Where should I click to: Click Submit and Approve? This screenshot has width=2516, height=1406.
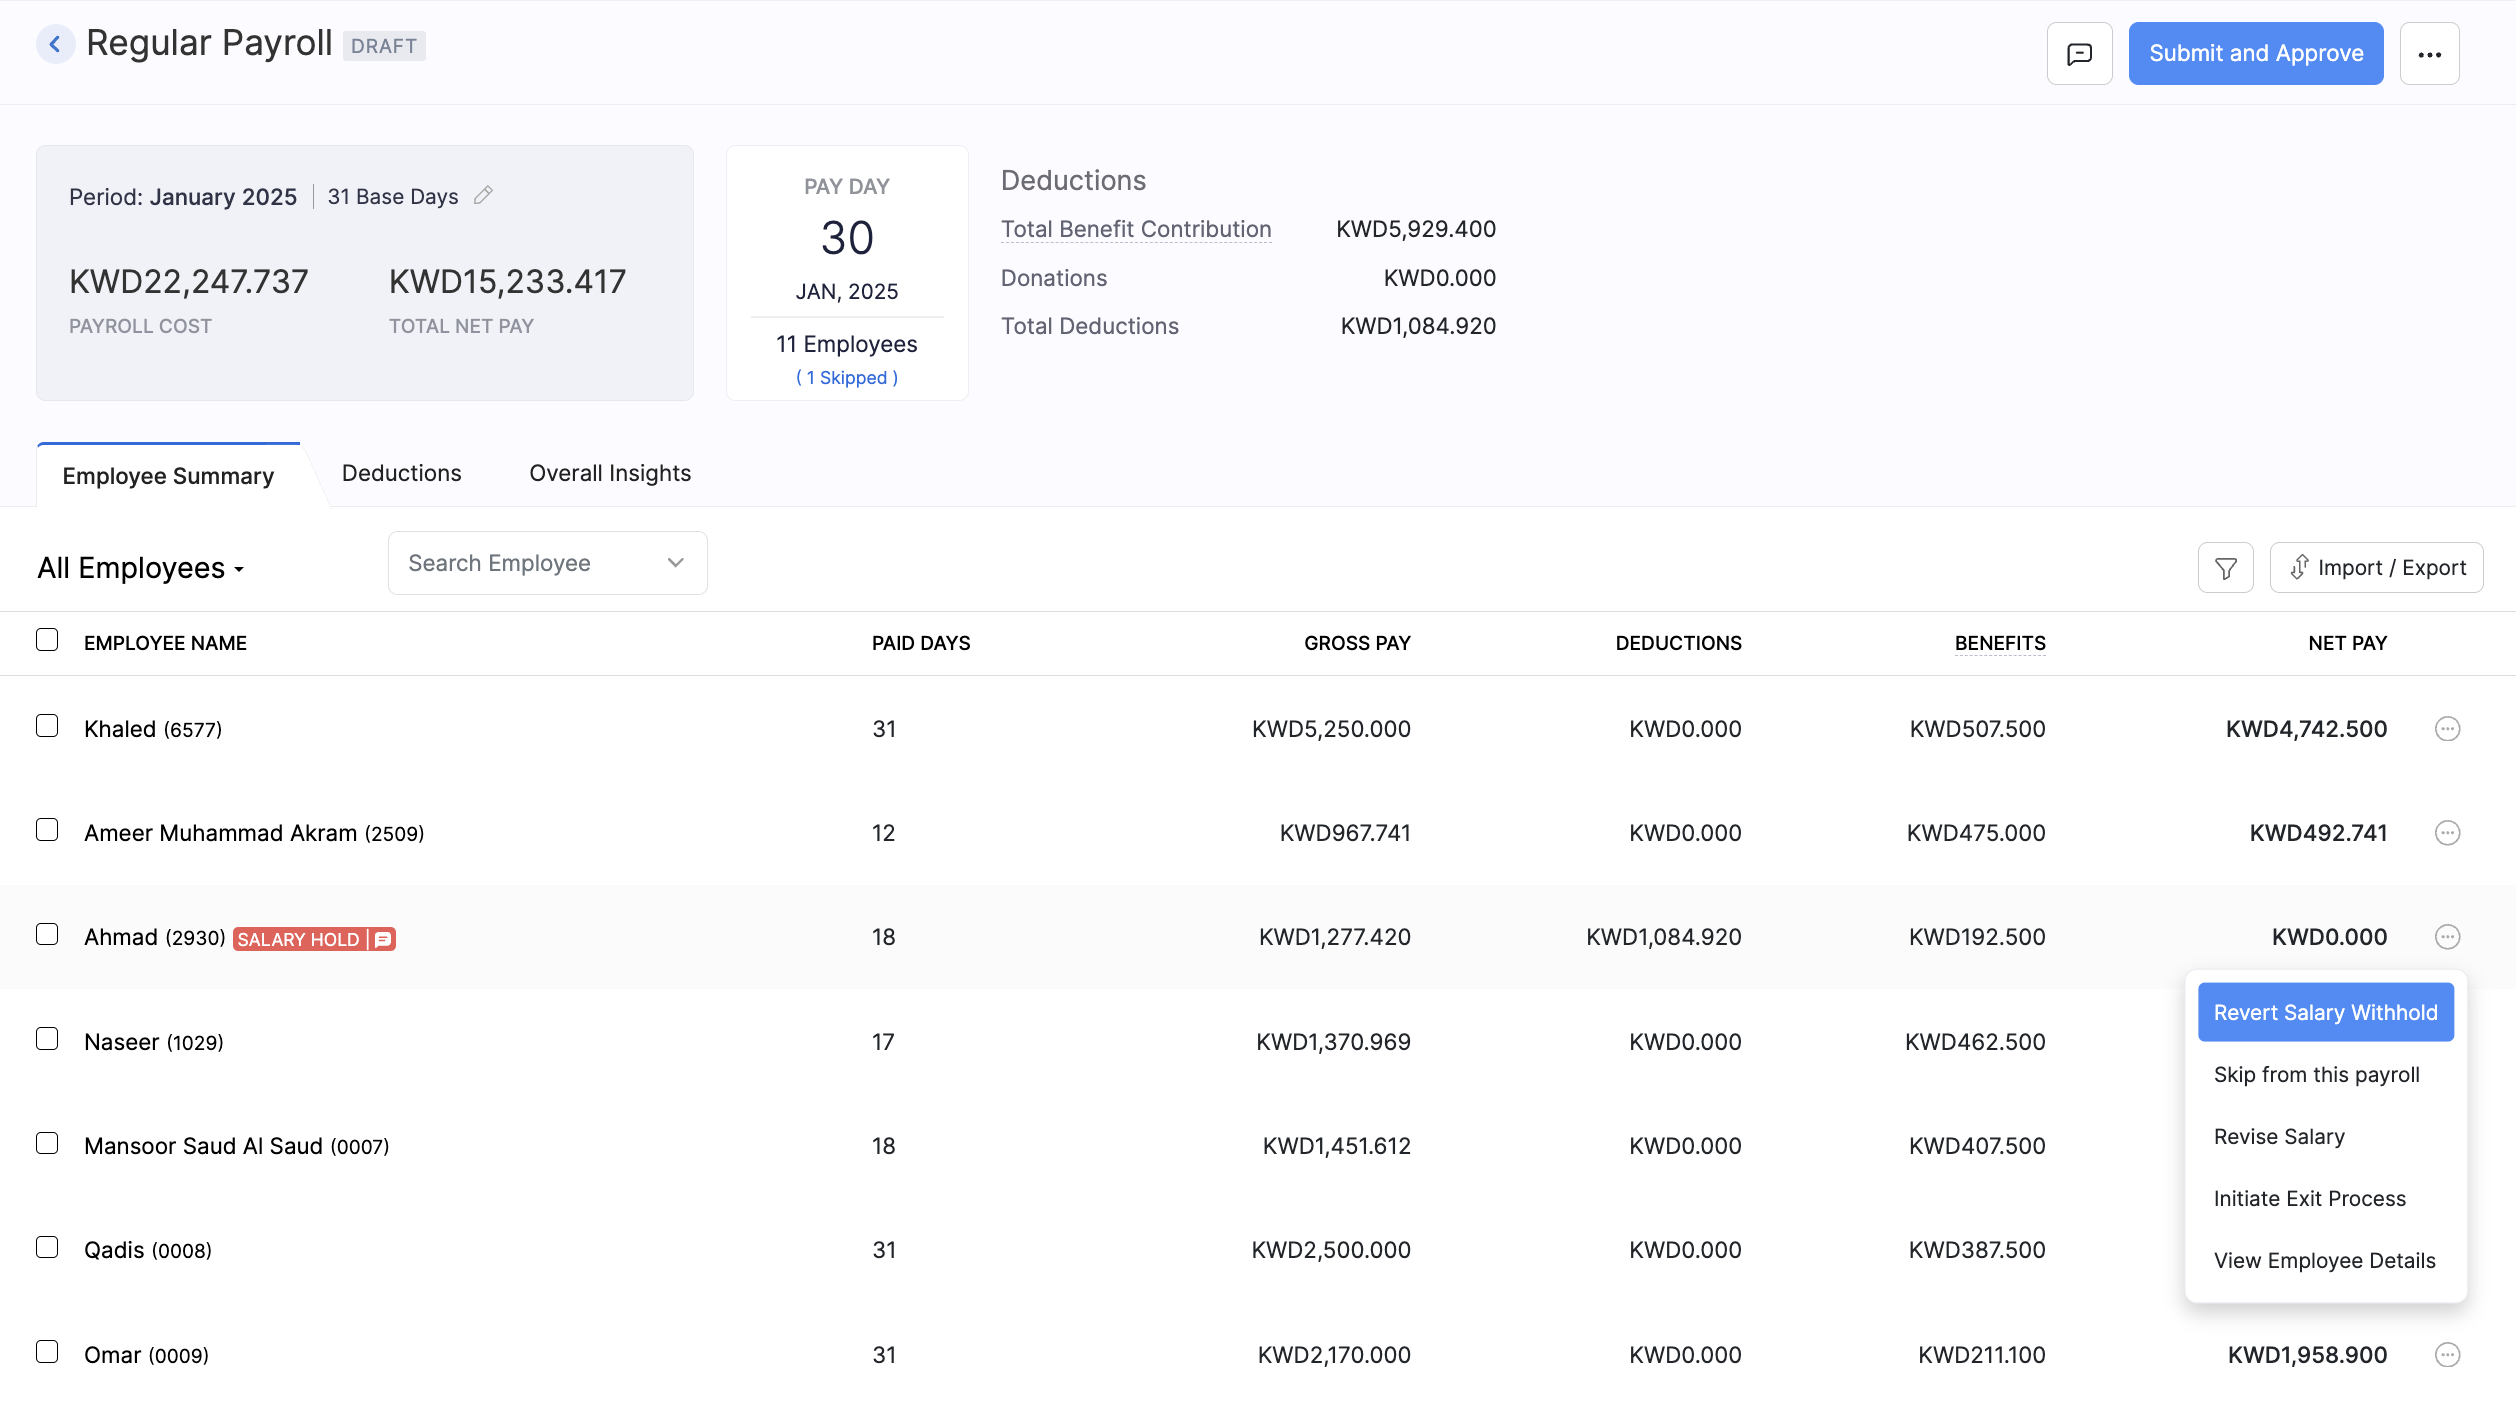point(2255,53)
